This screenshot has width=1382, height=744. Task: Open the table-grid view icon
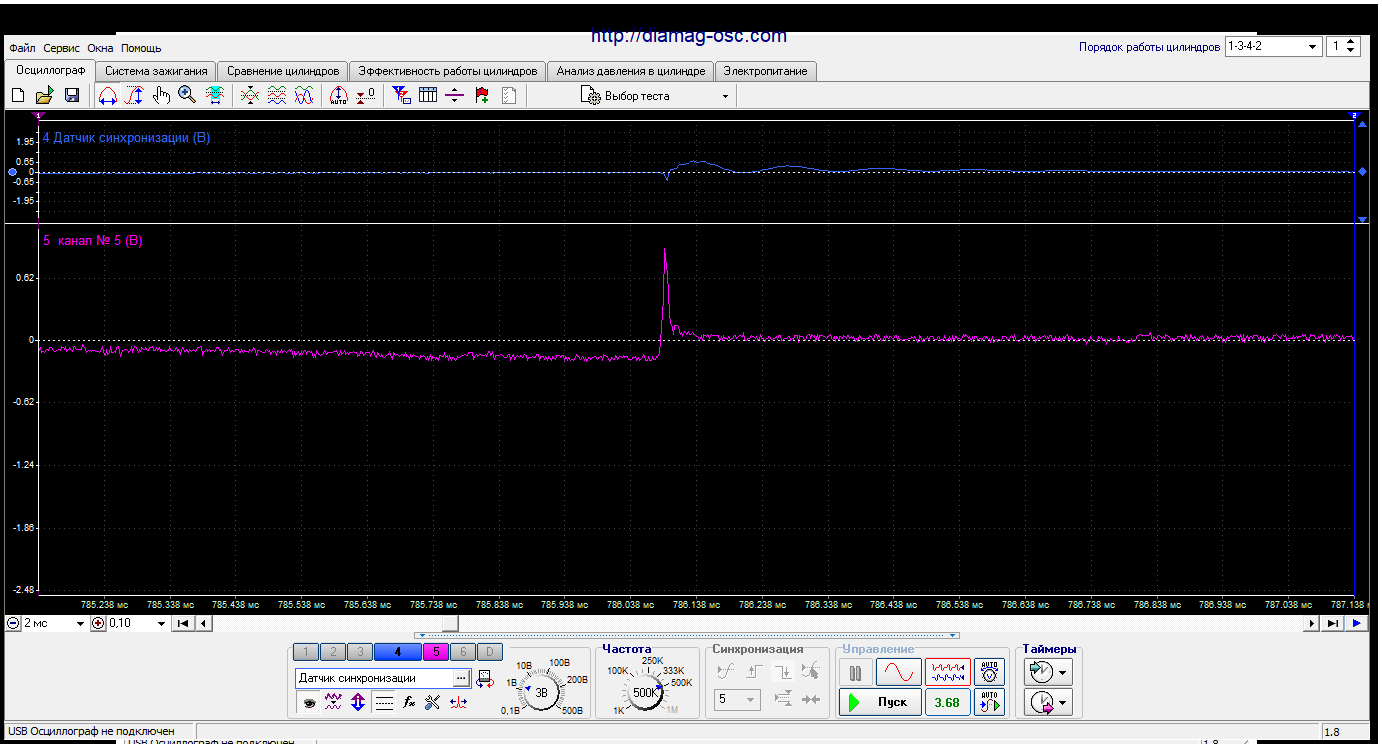pos(428,96)
